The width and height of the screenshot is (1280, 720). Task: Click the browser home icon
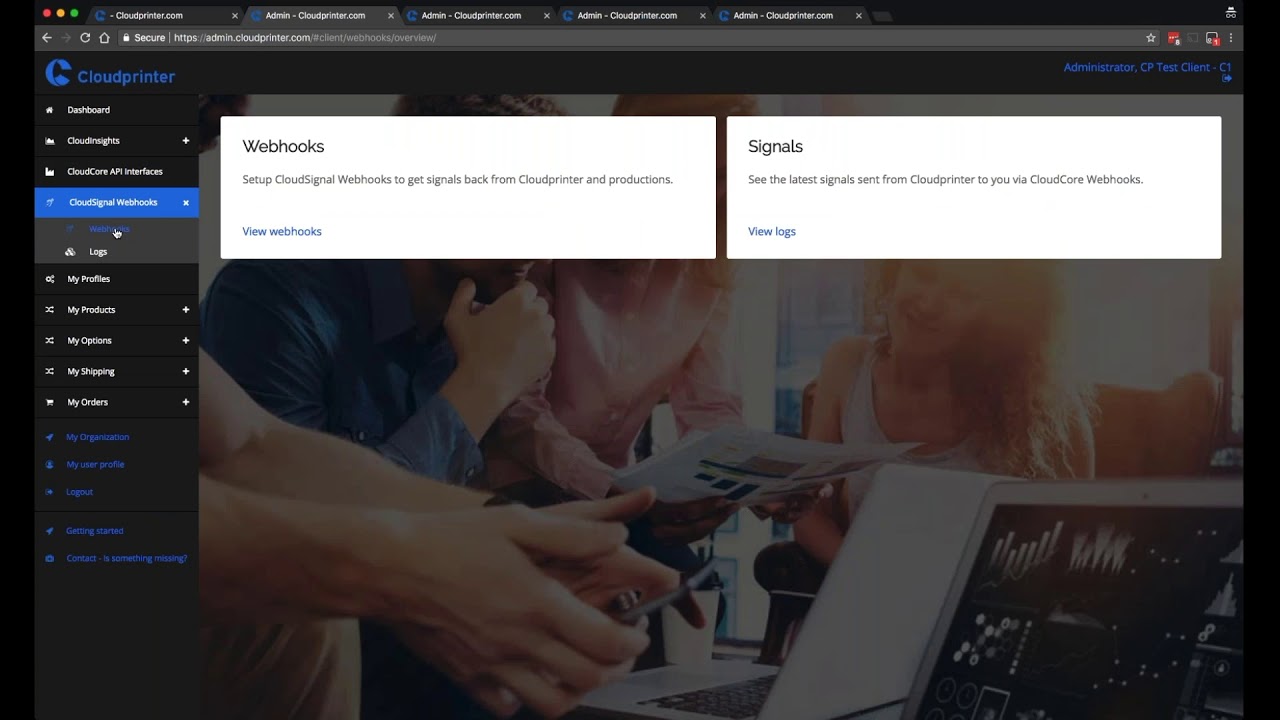tap(104, 38)
